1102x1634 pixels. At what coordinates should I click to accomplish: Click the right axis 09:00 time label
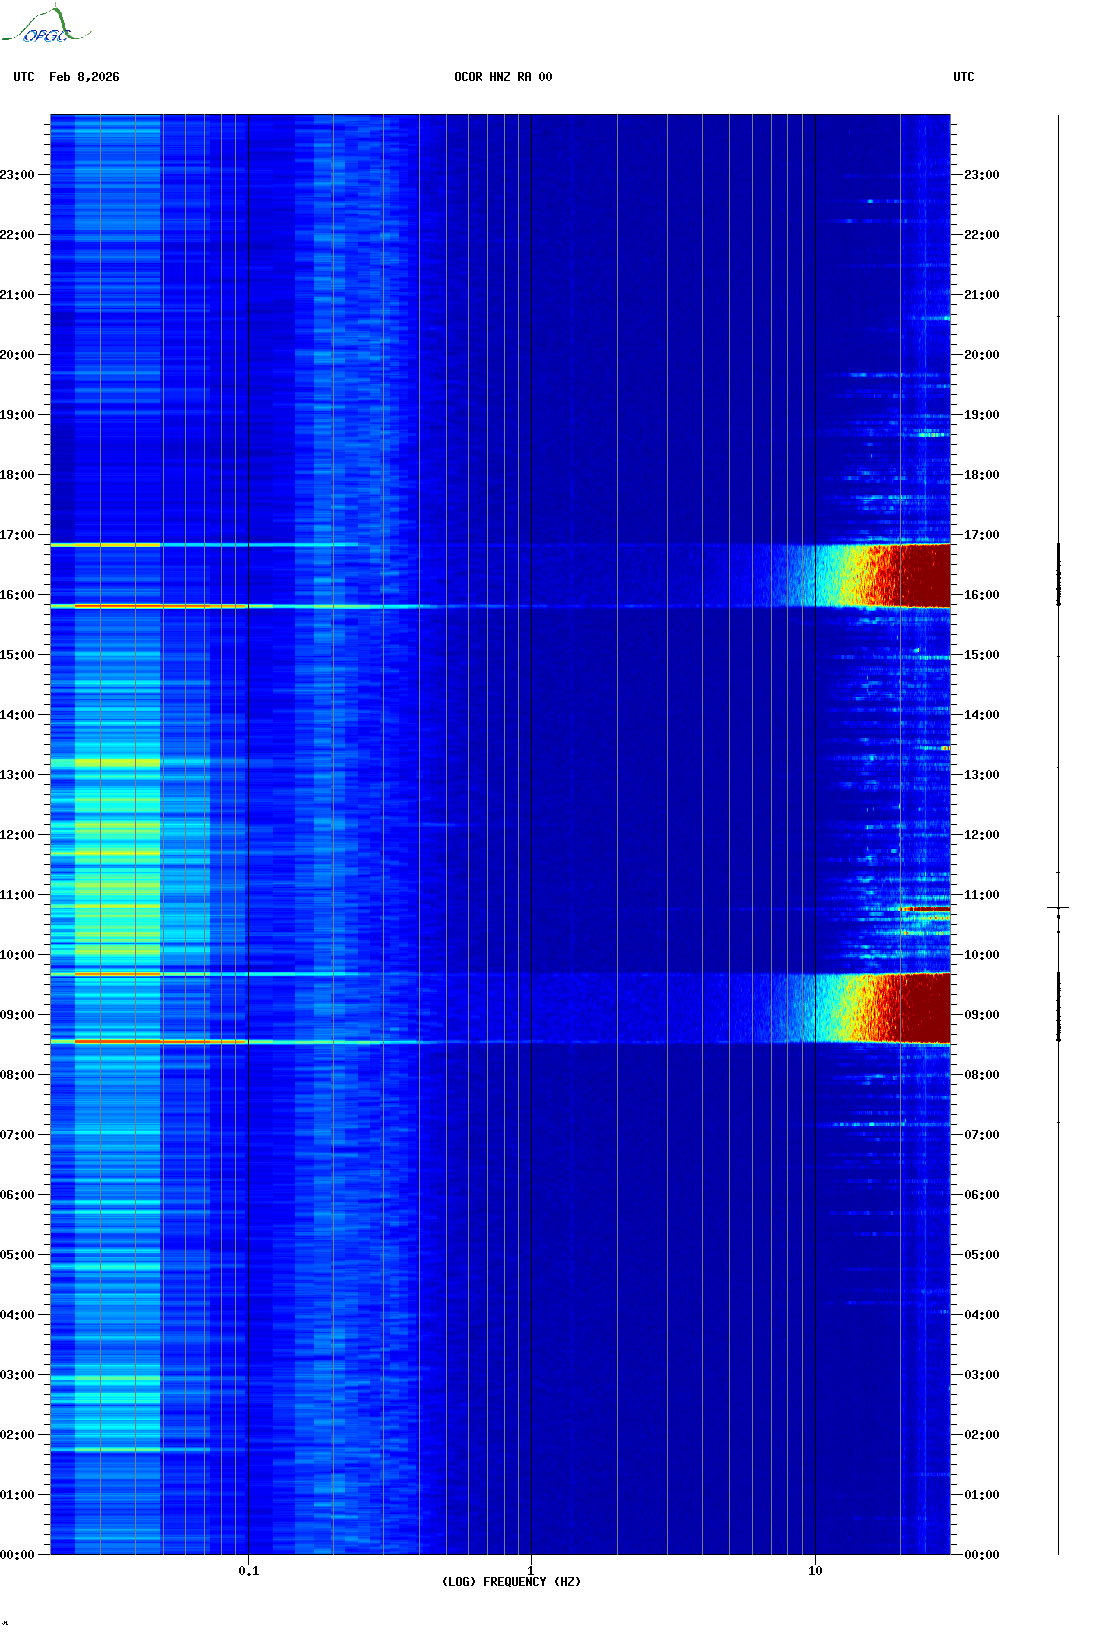982,1015
